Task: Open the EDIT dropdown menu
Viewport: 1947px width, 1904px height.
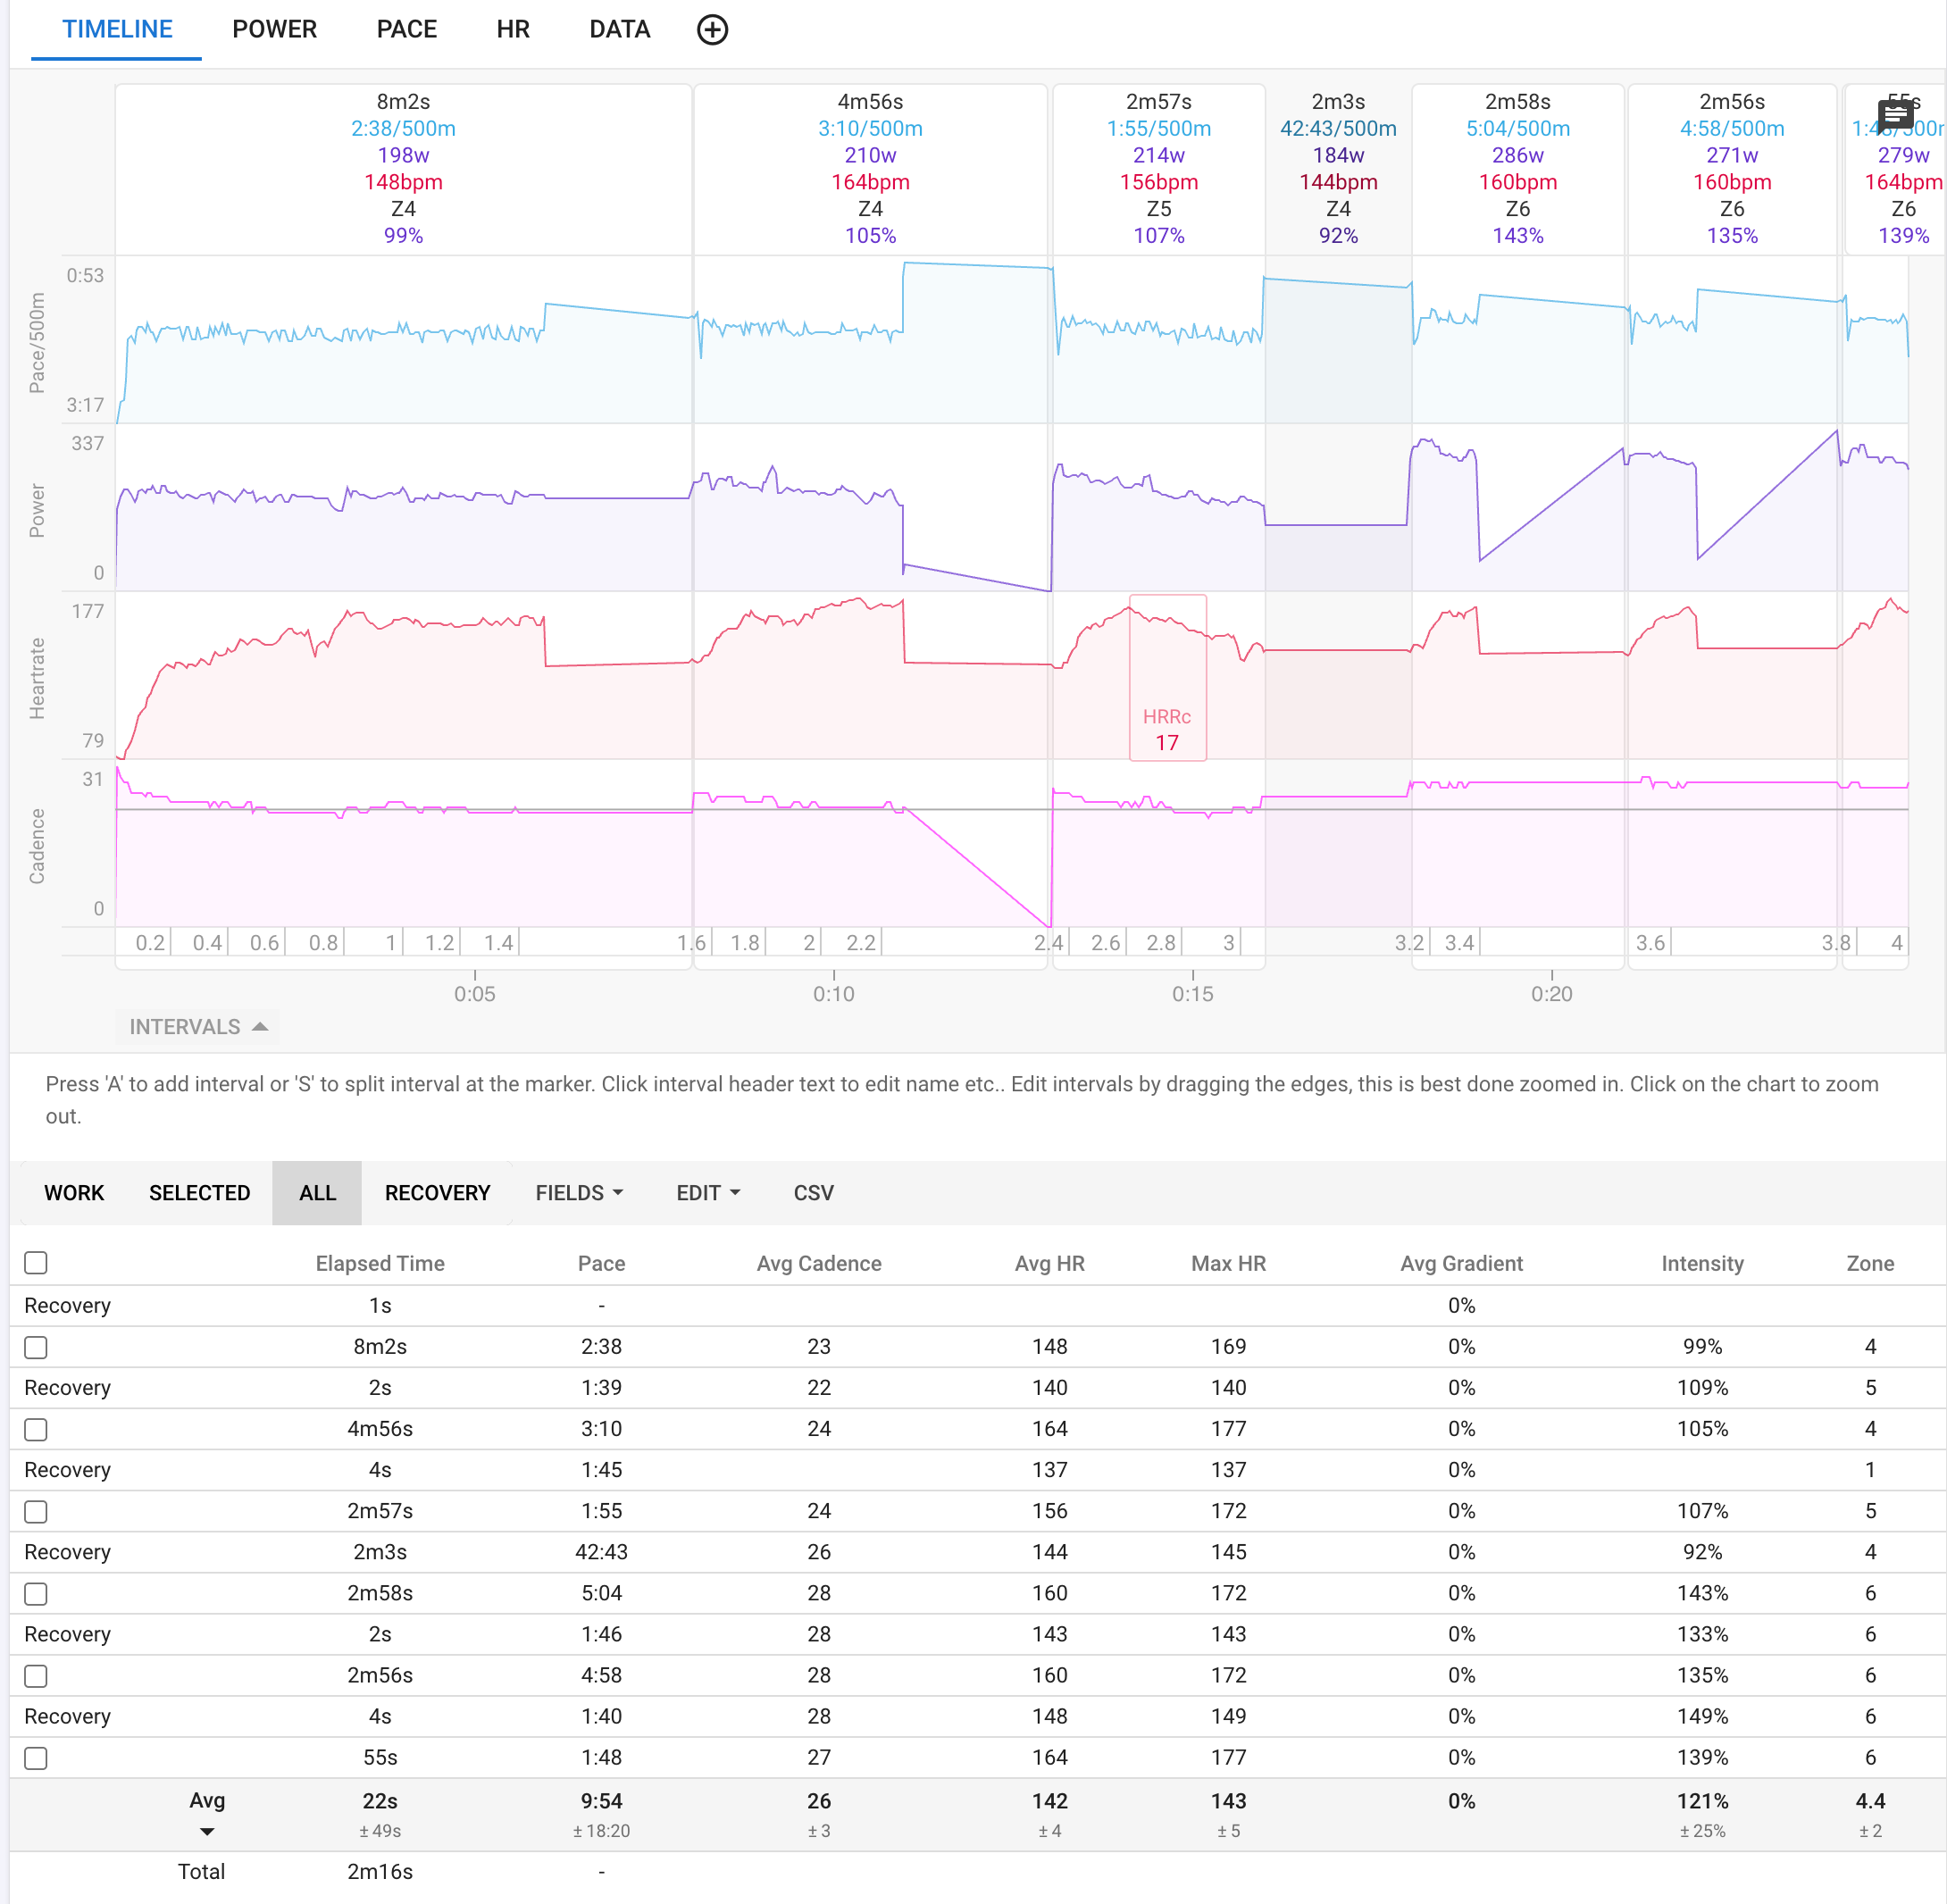Action: (x=708, y=1193)
